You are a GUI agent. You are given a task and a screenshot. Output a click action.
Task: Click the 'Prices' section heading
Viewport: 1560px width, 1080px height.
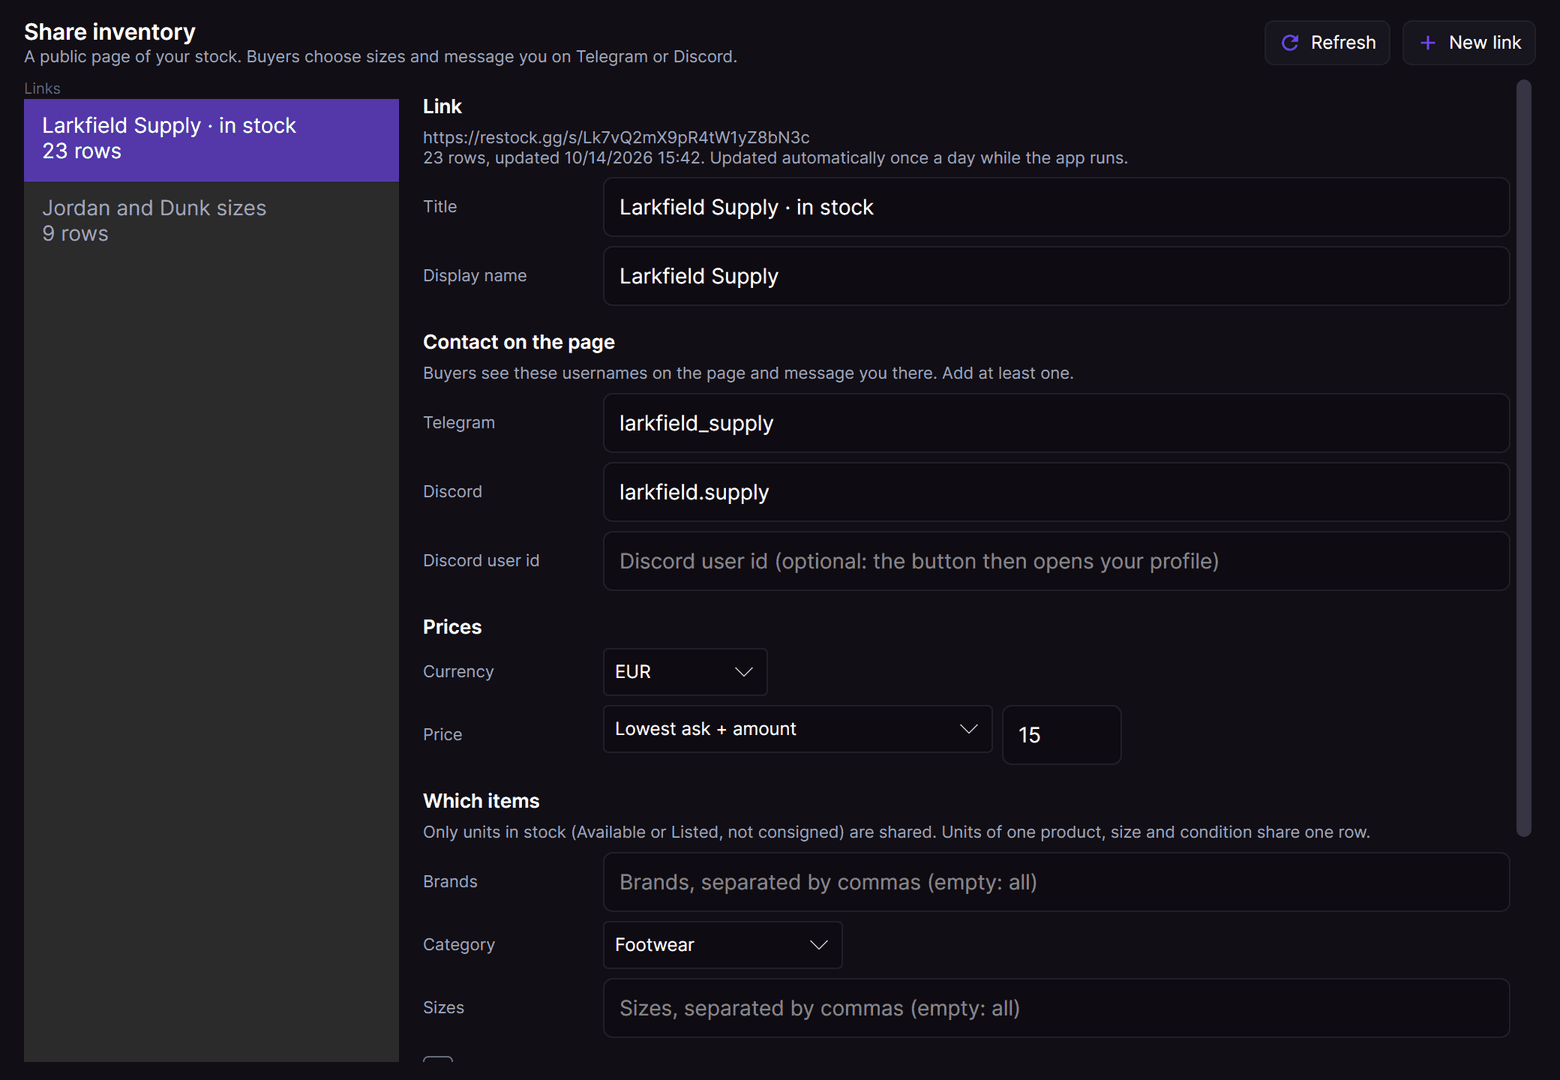pos(452,627)
